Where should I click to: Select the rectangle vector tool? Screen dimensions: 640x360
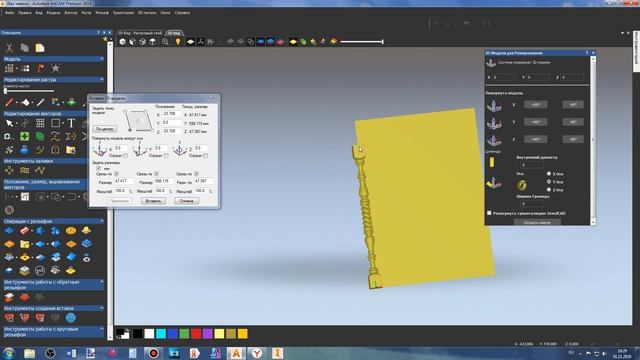56,123
